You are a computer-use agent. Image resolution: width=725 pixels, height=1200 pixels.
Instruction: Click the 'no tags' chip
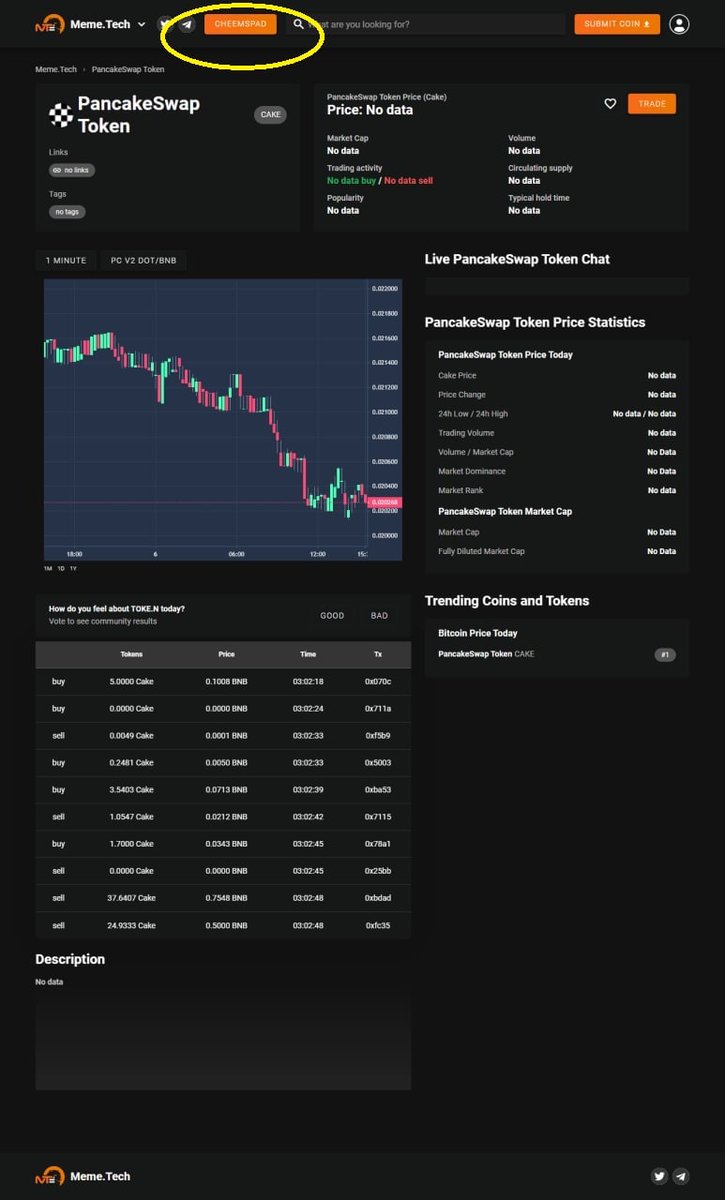pos(67,212)
